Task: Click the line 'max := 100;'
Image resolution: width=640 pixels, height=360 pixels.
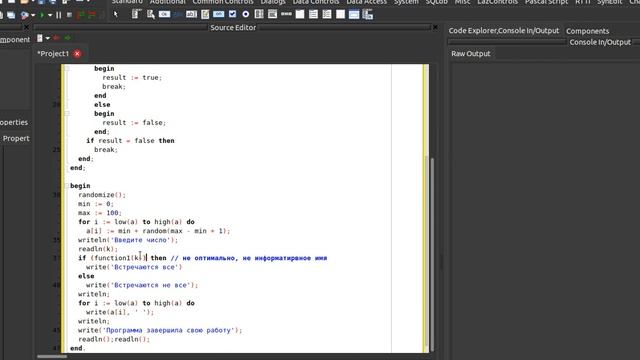Action: pos(100,213)
